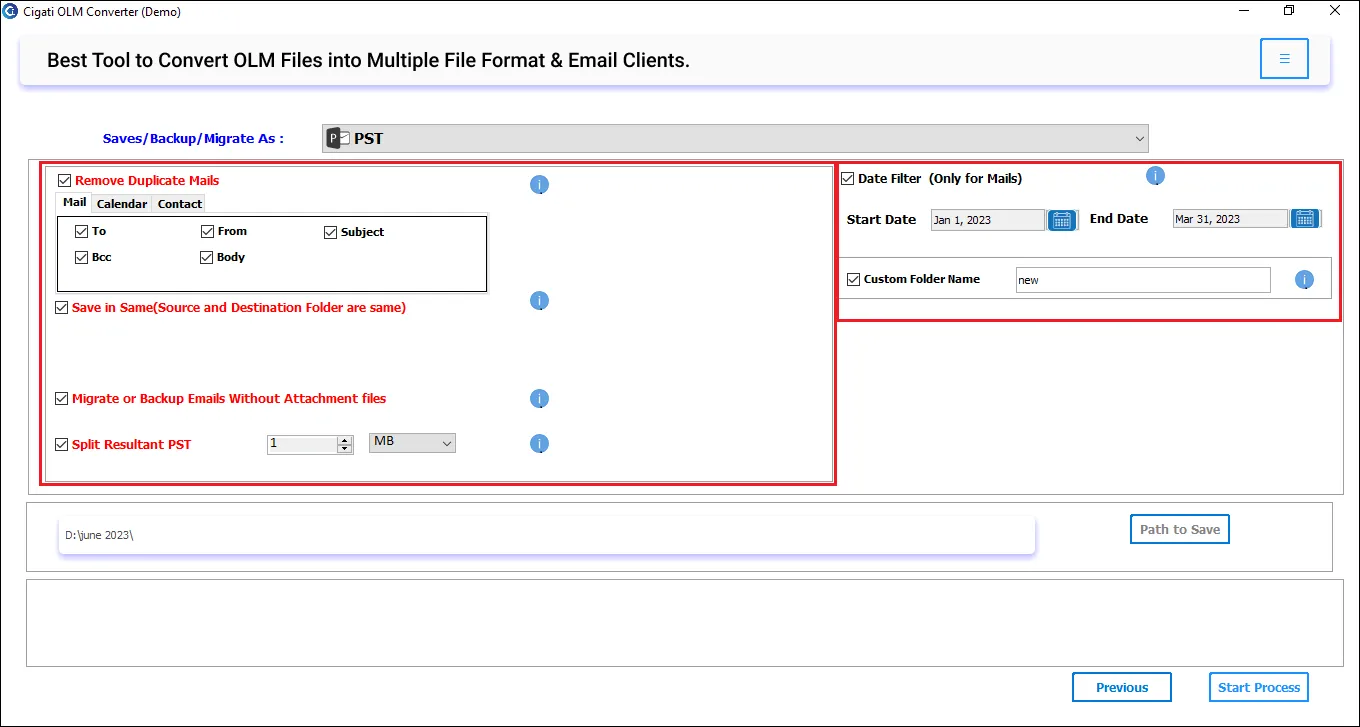The height and width of the screenshot is (727, 1360).
Task: Click info icon beside Save in Same
Action: coord(539,301)
